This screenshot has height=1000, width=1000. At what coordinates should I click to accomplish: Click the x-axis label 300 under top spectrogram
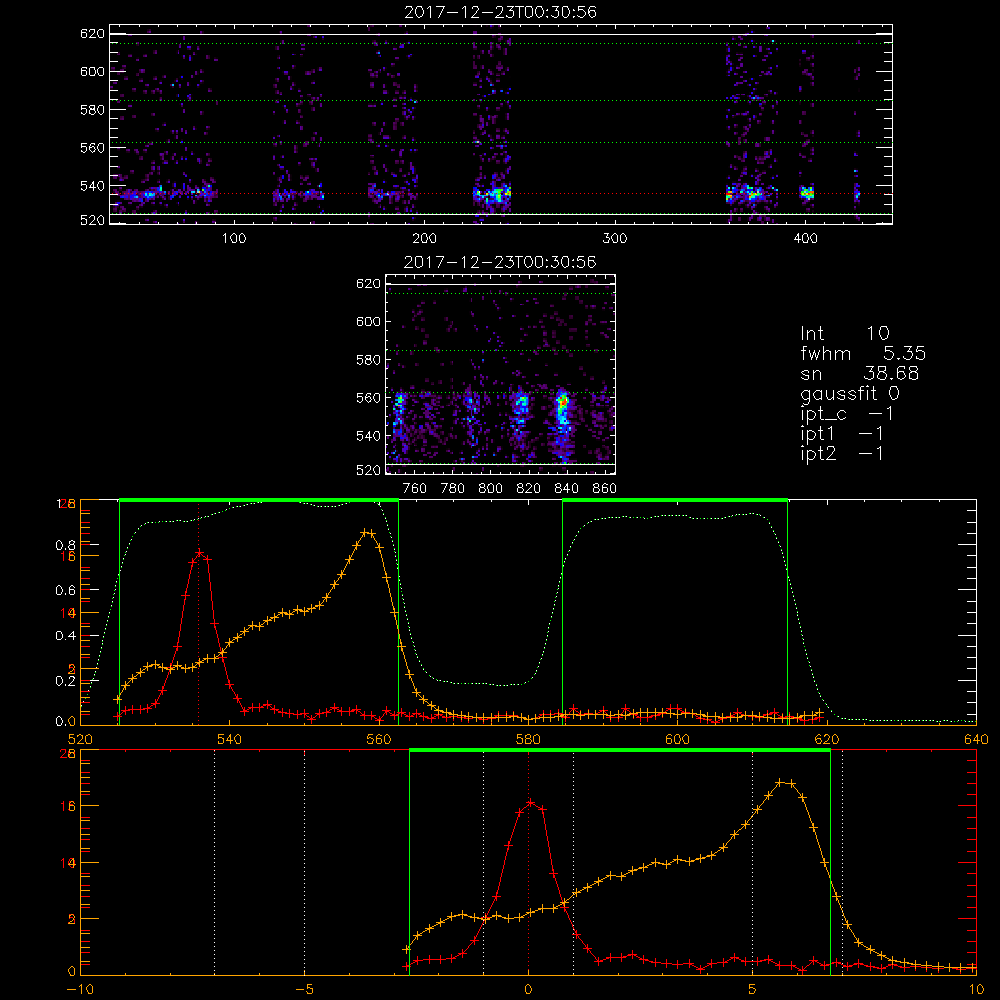[615, 239]
